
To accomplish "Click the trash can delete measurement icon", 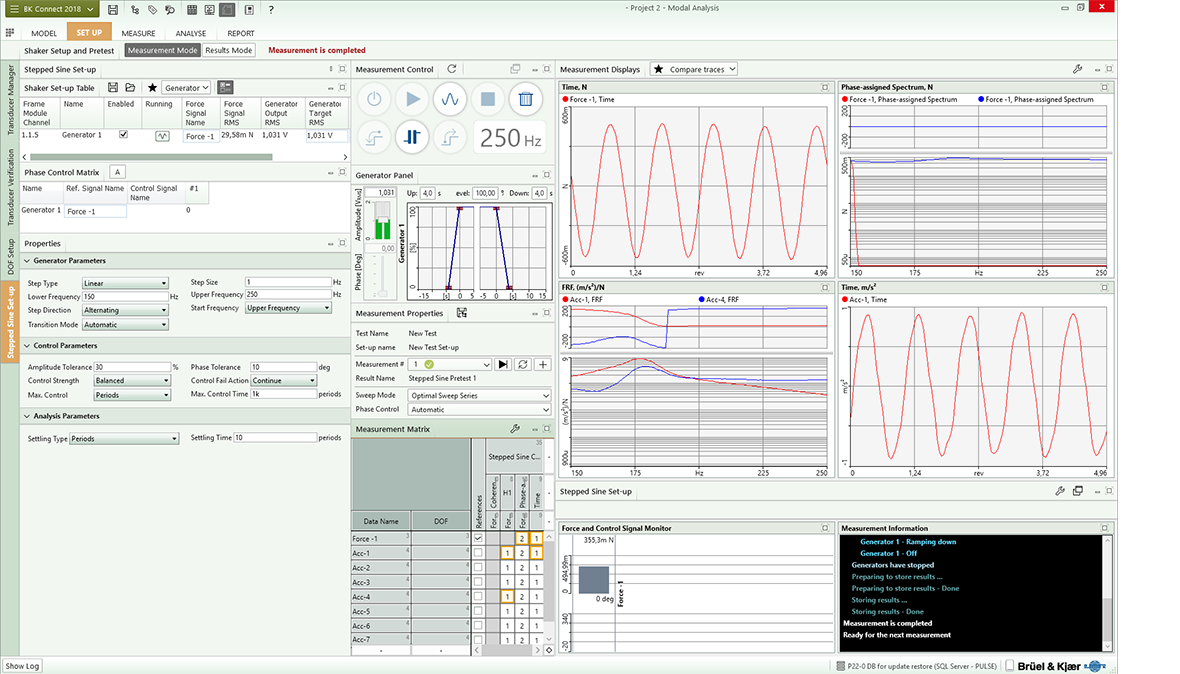I will click(x=525, y=100).
